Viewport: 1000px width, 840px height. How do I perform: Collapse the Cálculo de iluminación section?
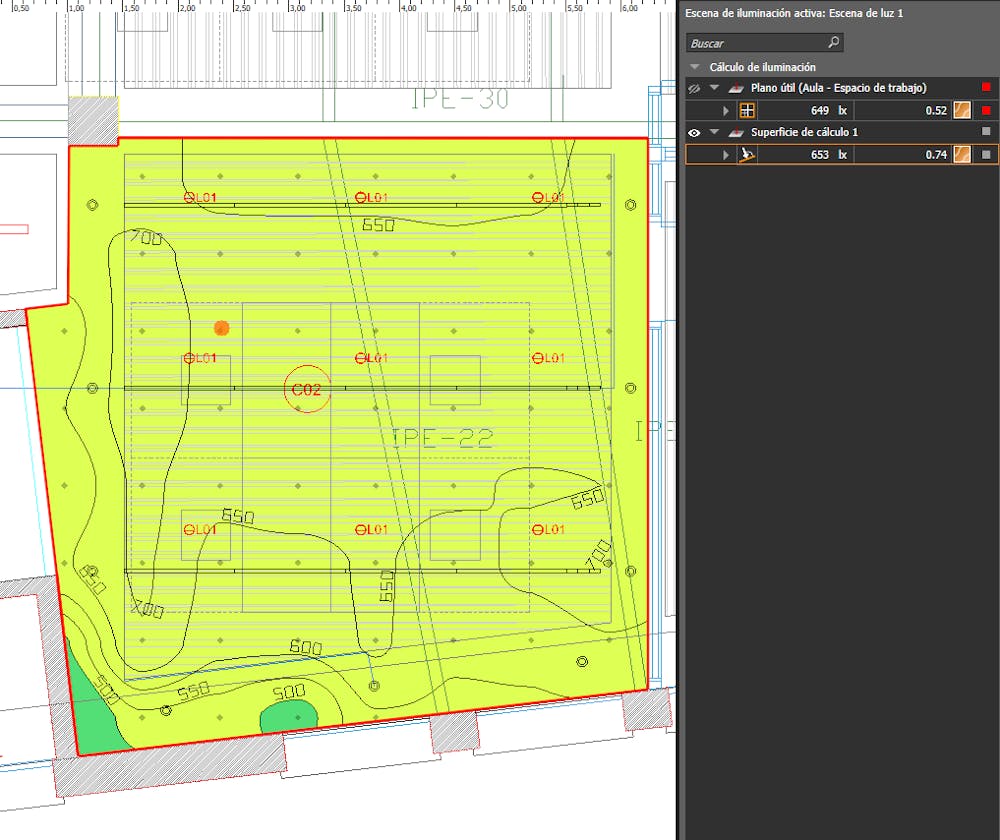pyautogui.click(x=694, y=67)
